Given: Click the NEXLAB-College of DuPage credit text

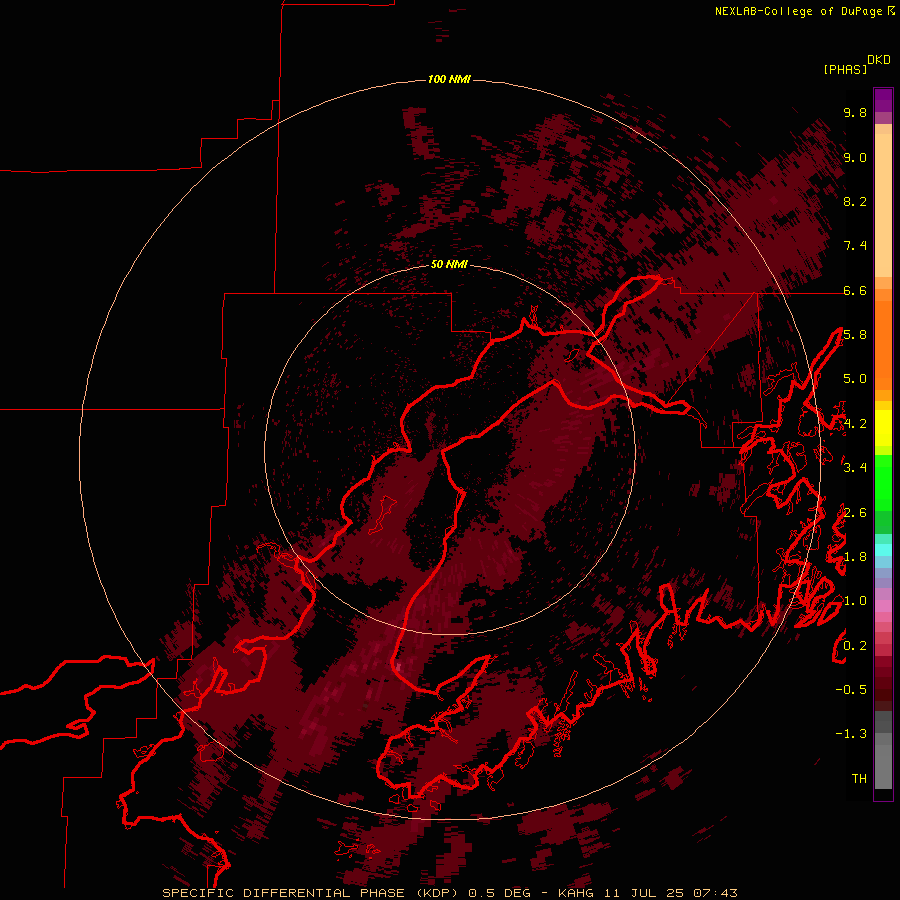Looking at the screenshot, I should click(801, 11).
